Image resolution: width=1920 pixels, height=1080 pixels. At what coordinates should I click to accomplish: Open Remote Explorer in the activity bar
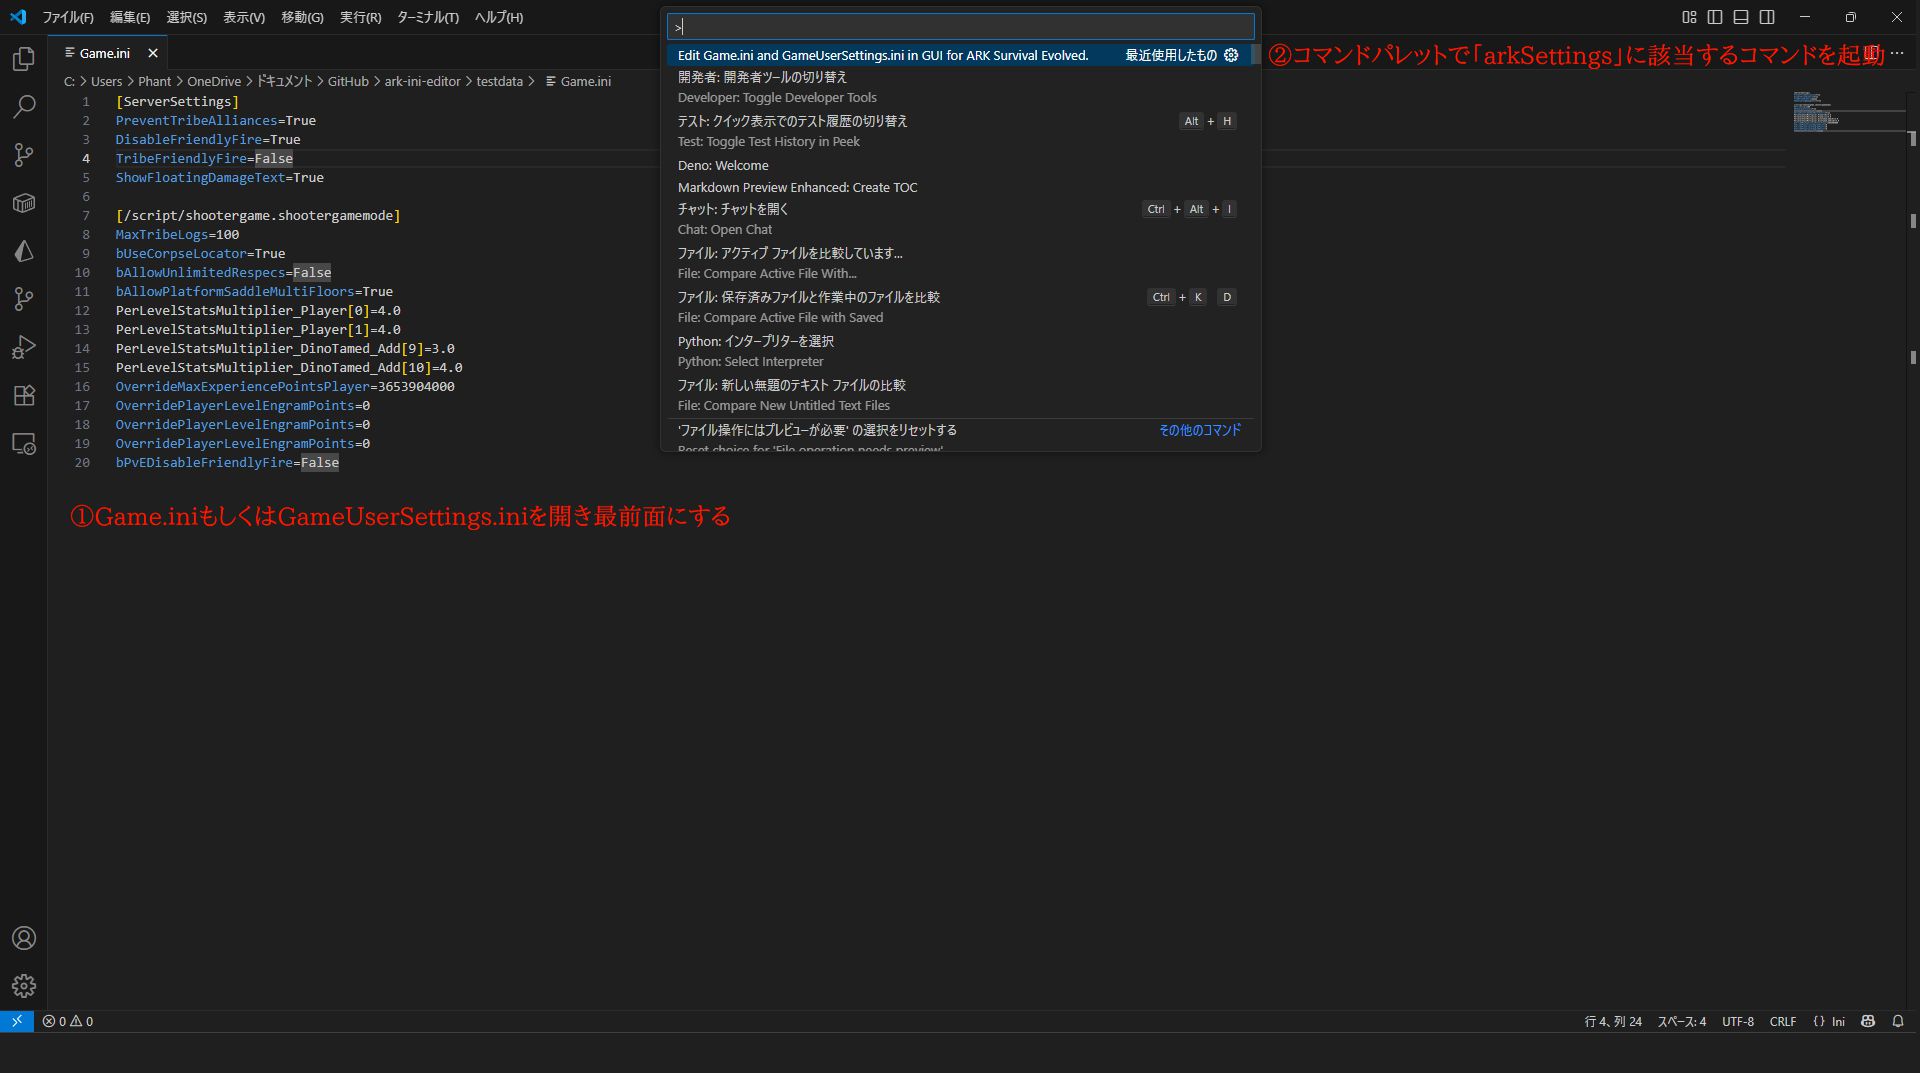coord(24,444)
